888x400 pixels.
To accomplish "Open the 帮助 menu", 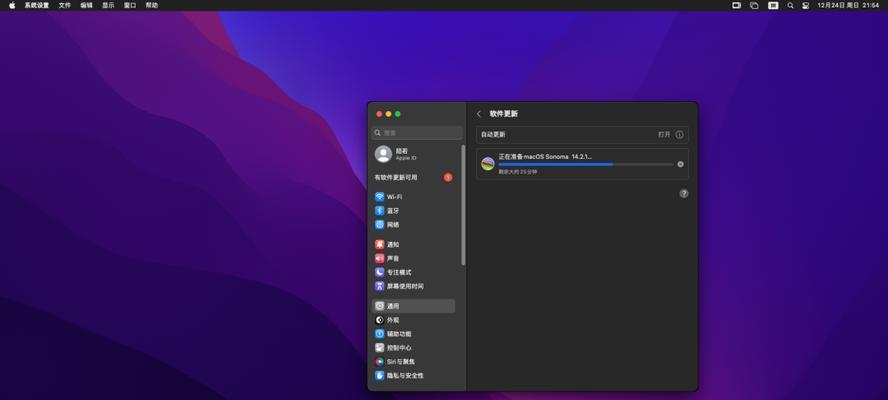I will click(152, 5).
